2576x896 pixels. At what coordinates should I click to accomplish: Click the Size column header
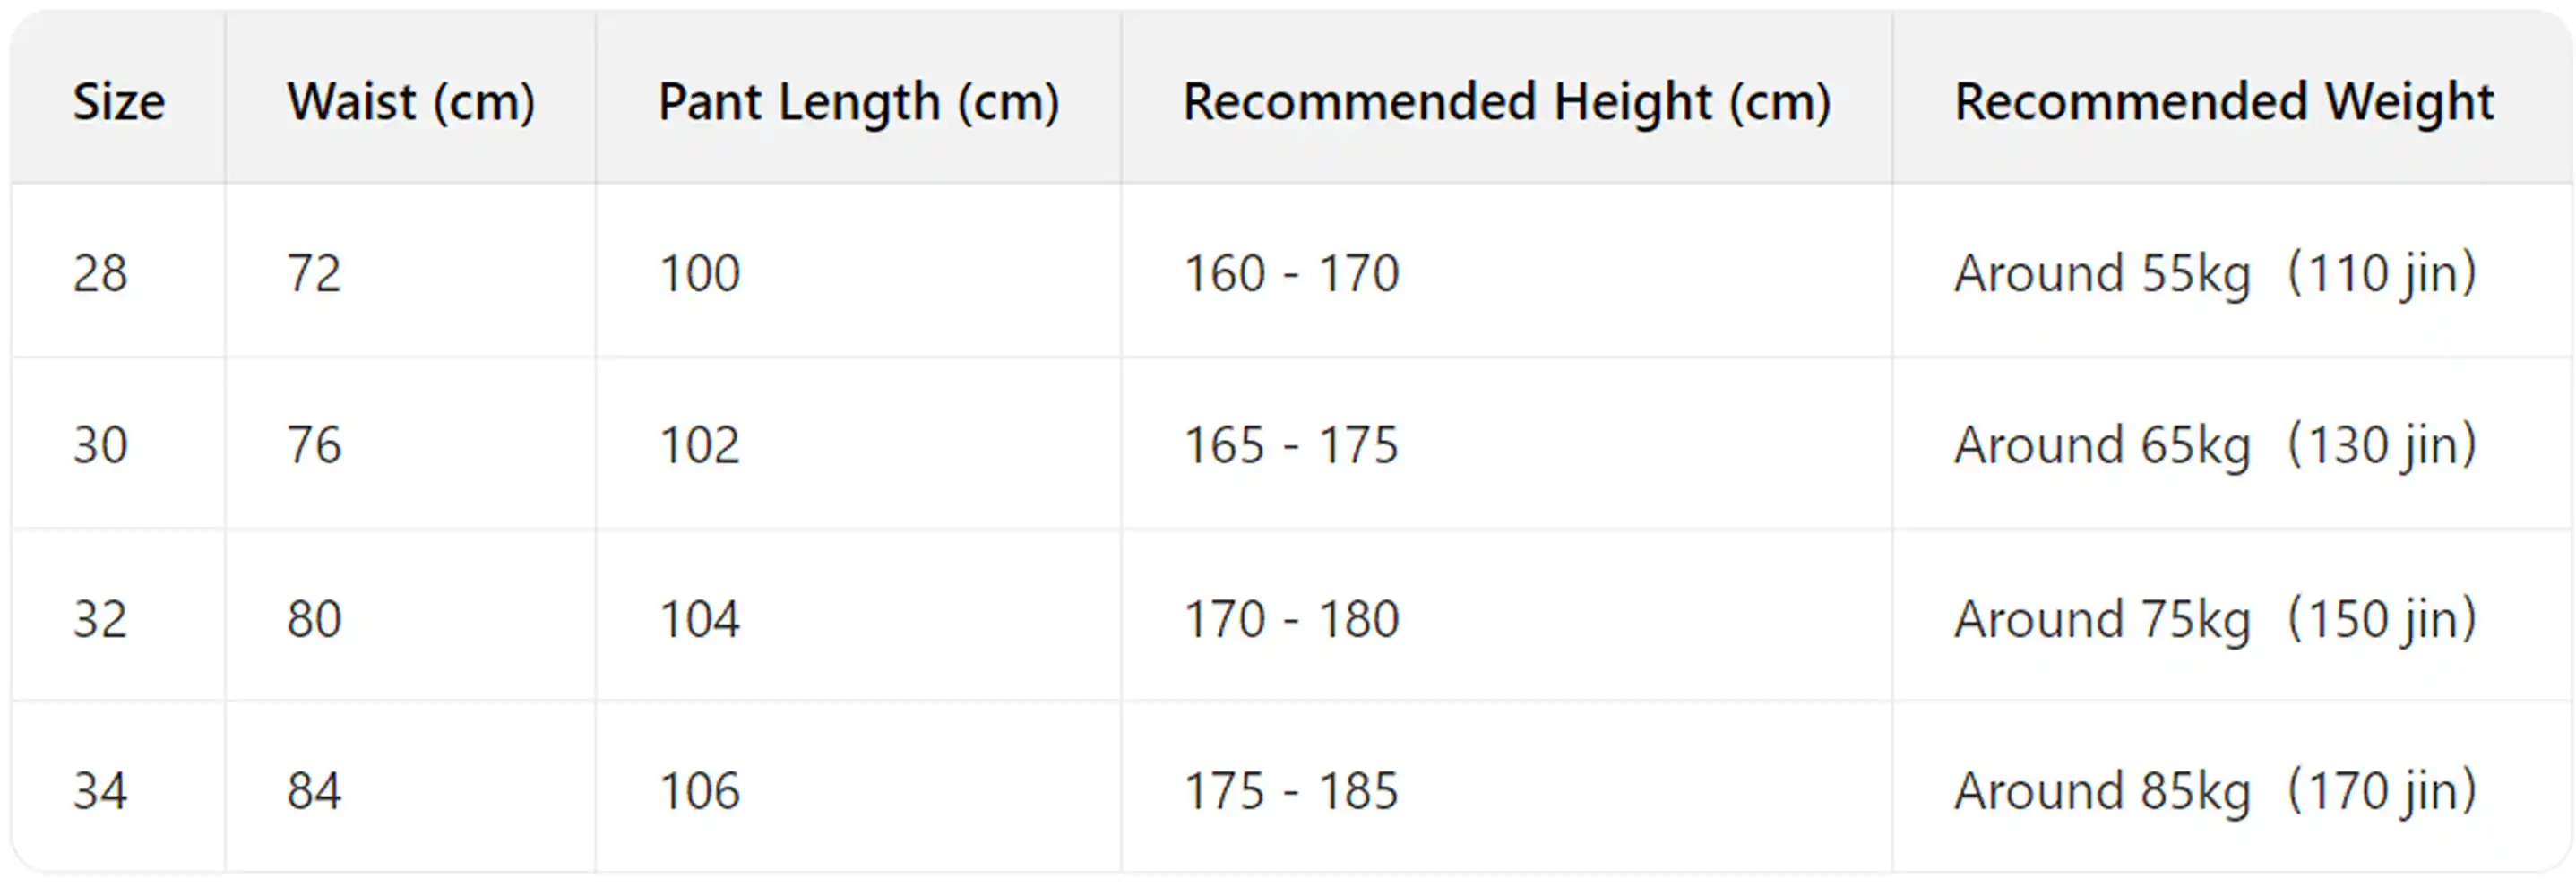118,102
